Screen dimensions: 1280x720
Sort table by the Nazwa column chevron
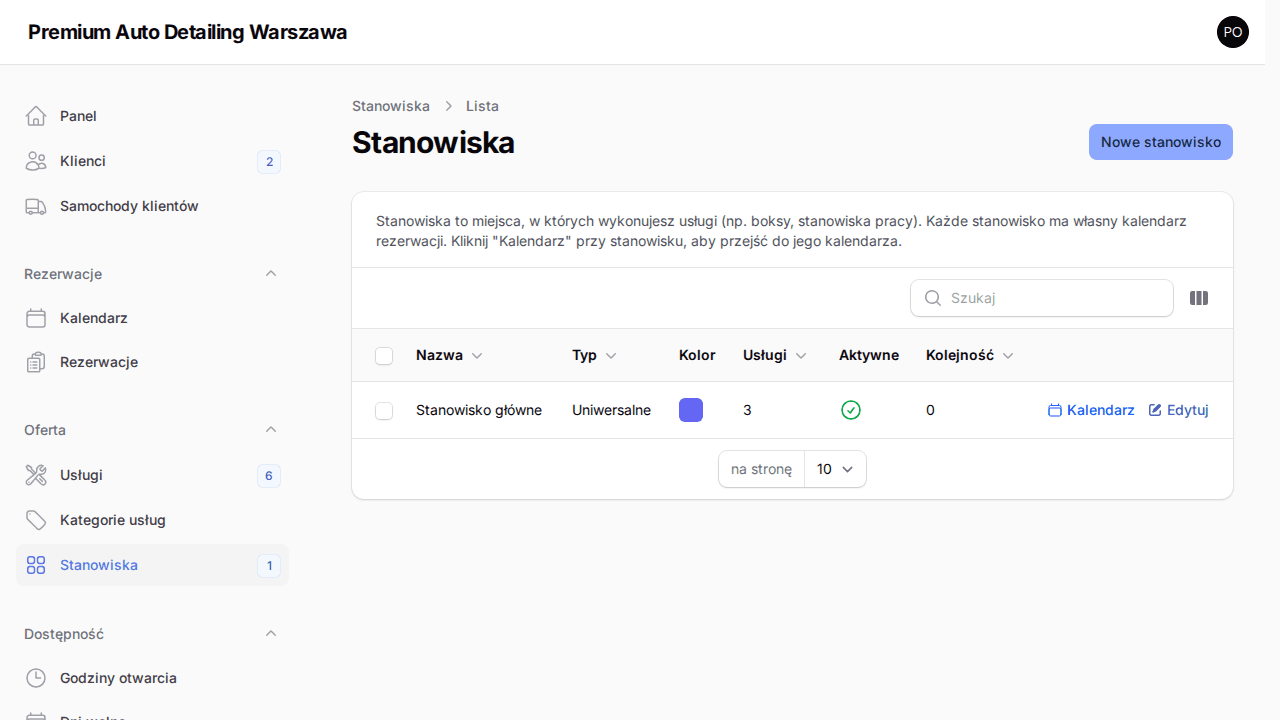coord(477,355)
